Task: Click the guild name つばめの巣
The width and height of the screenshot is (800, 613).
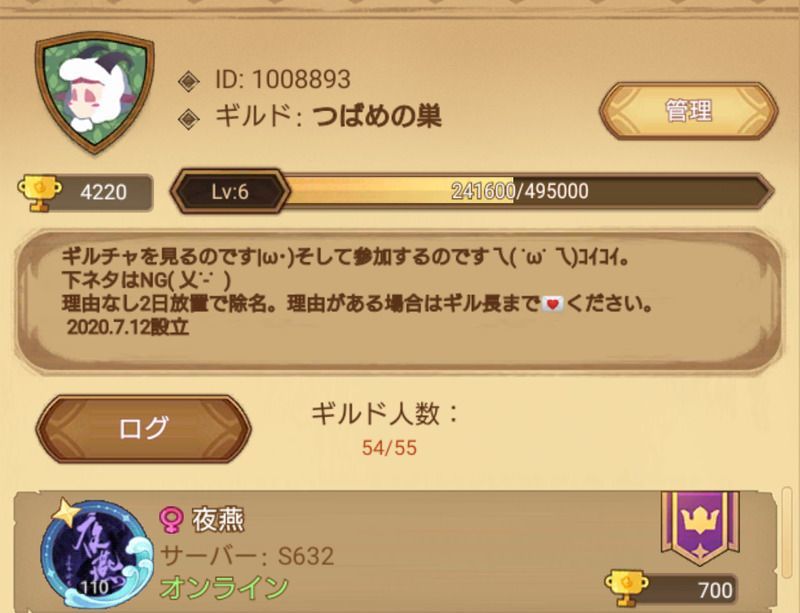Action: [x=377, y=117]
